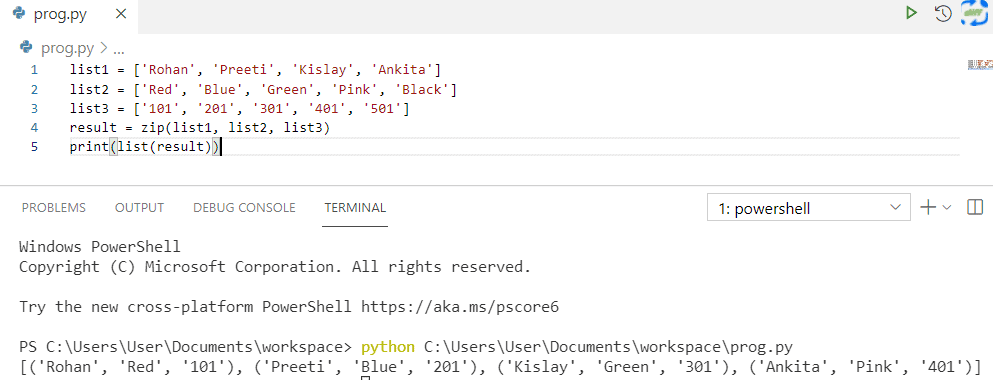Image resolution: width=993 pixels, height=380 pixels.
Task: Click the print keyword on line 5
Action: (x=89, y=147)
